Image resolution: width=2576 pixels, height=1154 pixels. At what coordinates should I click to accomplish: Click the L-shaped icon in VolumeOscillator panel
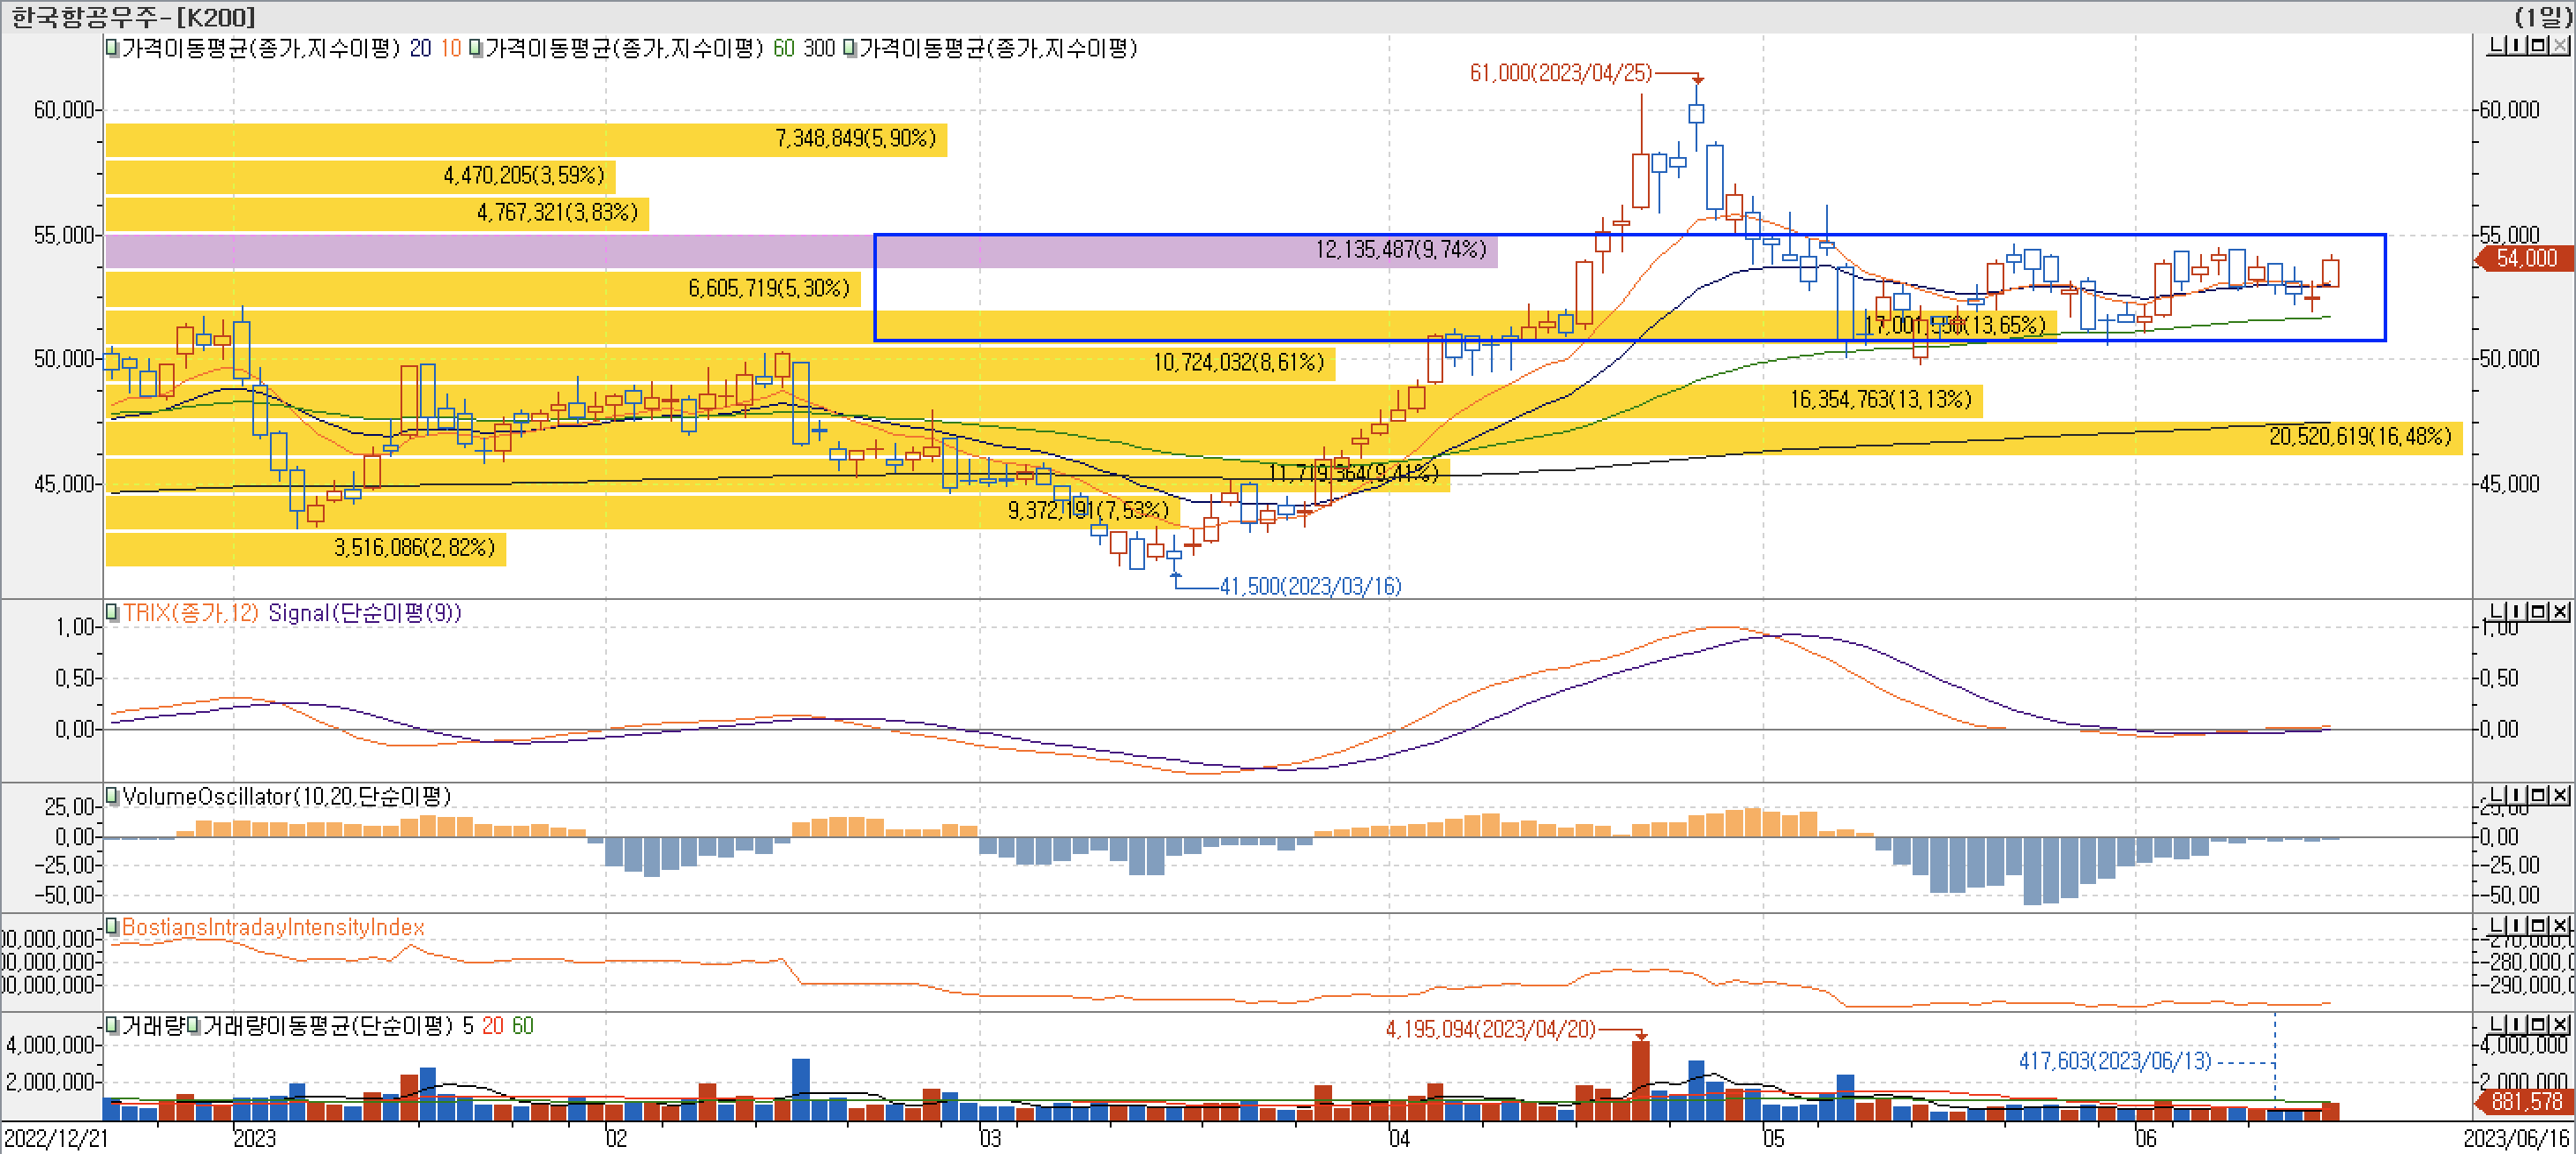[2497, 795]
